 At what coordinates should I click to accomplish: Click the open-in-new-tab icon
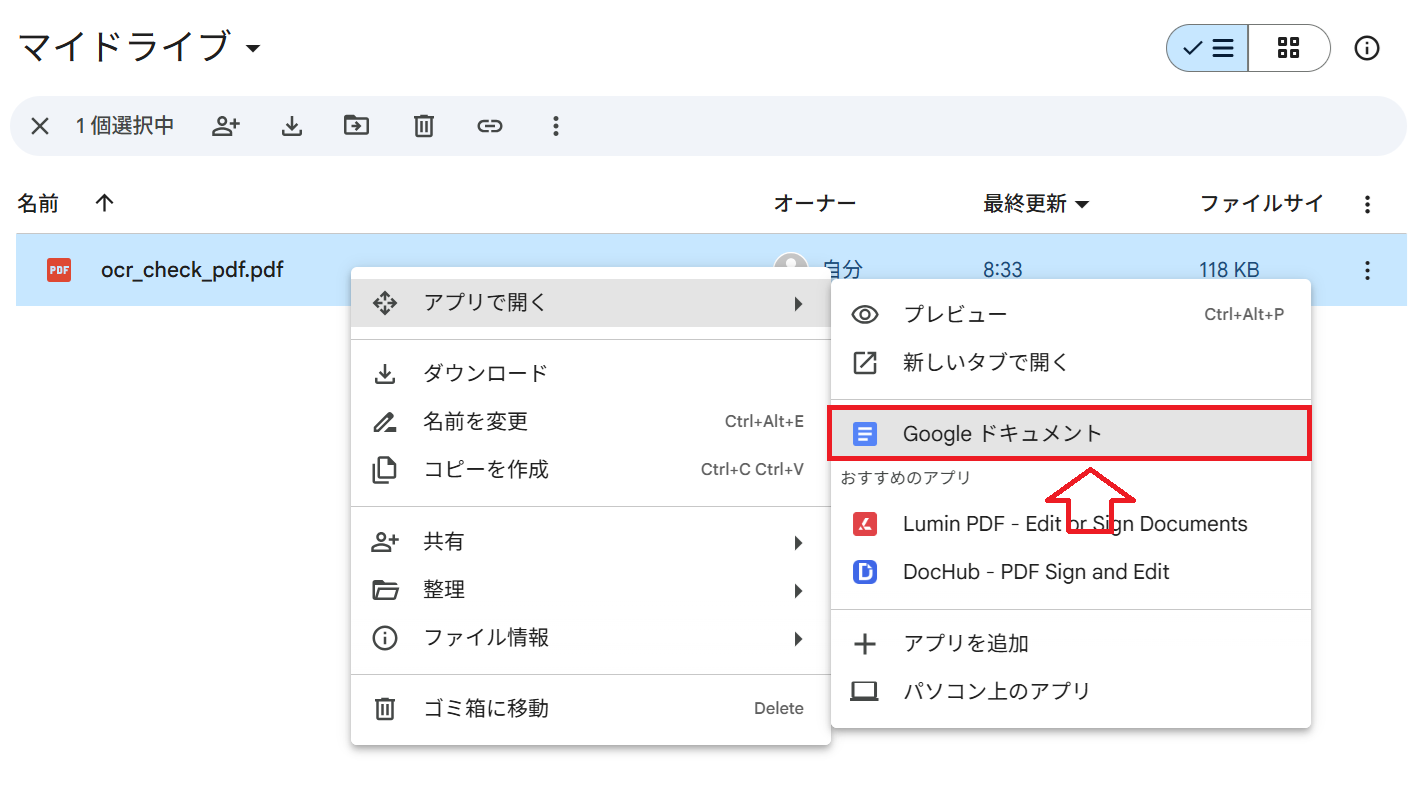[x=865, y=362]
